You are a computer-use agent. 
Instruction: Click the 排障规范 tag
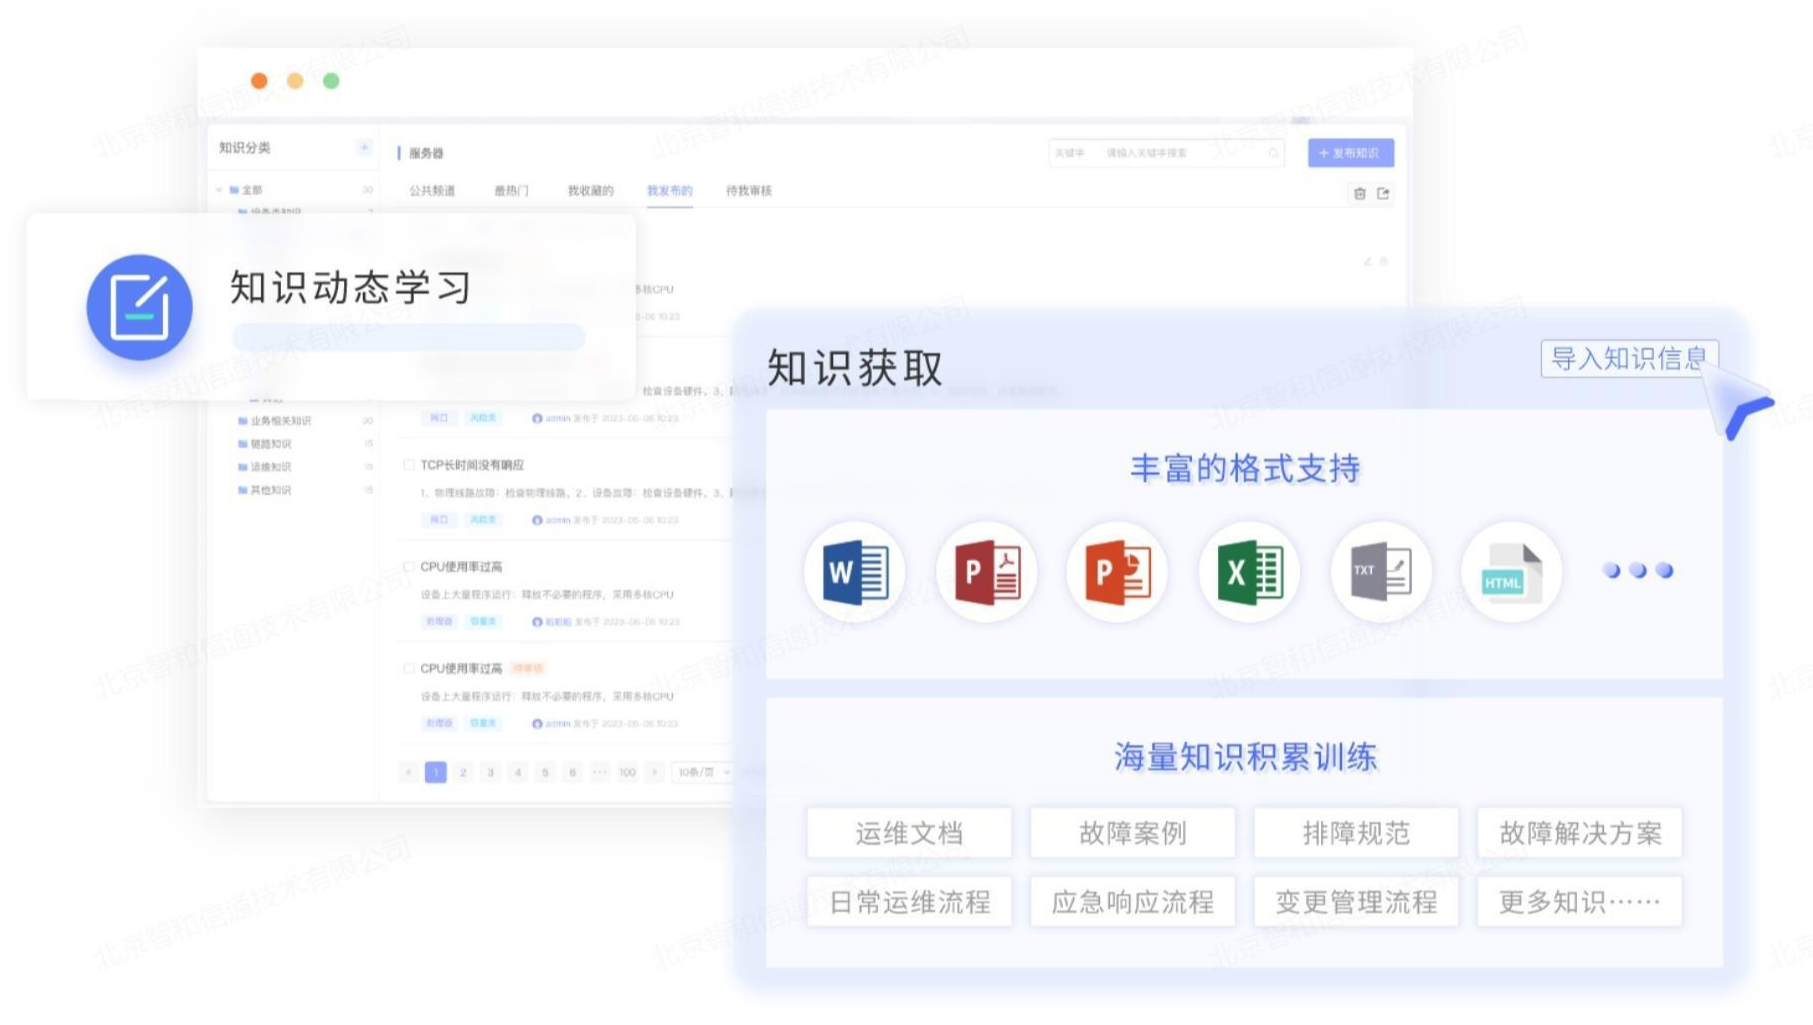(x=1356, y=833)
